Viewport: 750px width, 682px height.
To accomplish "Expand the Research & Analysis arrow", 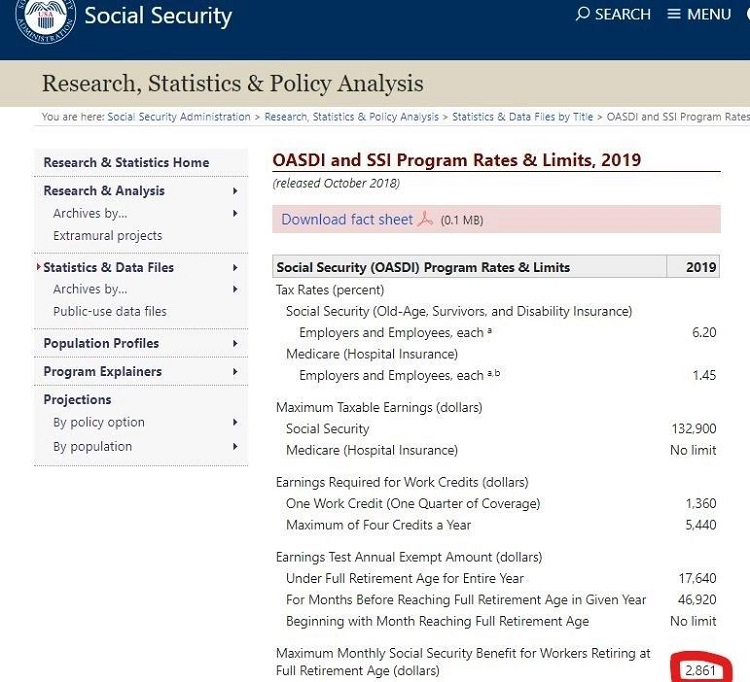I will (x=235, y=191).
